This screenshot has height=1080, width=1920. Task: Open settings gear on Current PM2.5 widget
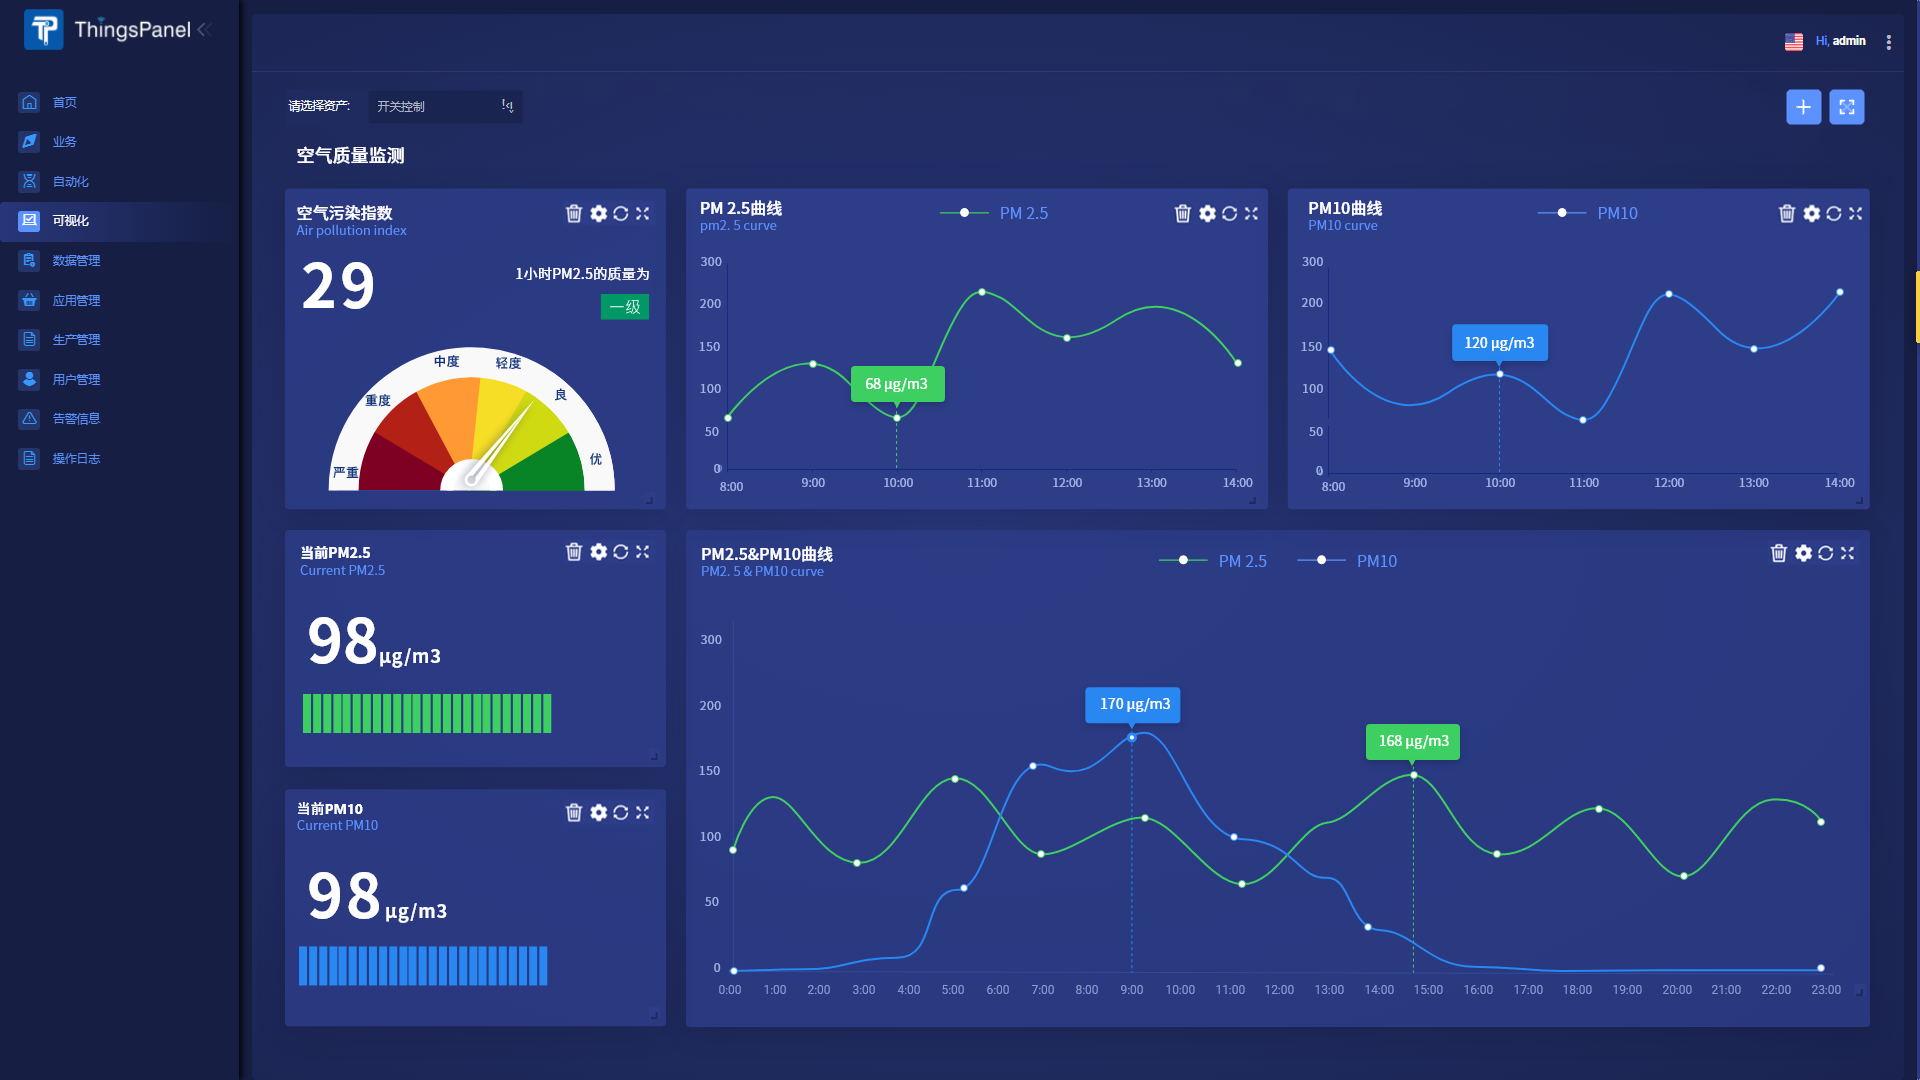598,551
